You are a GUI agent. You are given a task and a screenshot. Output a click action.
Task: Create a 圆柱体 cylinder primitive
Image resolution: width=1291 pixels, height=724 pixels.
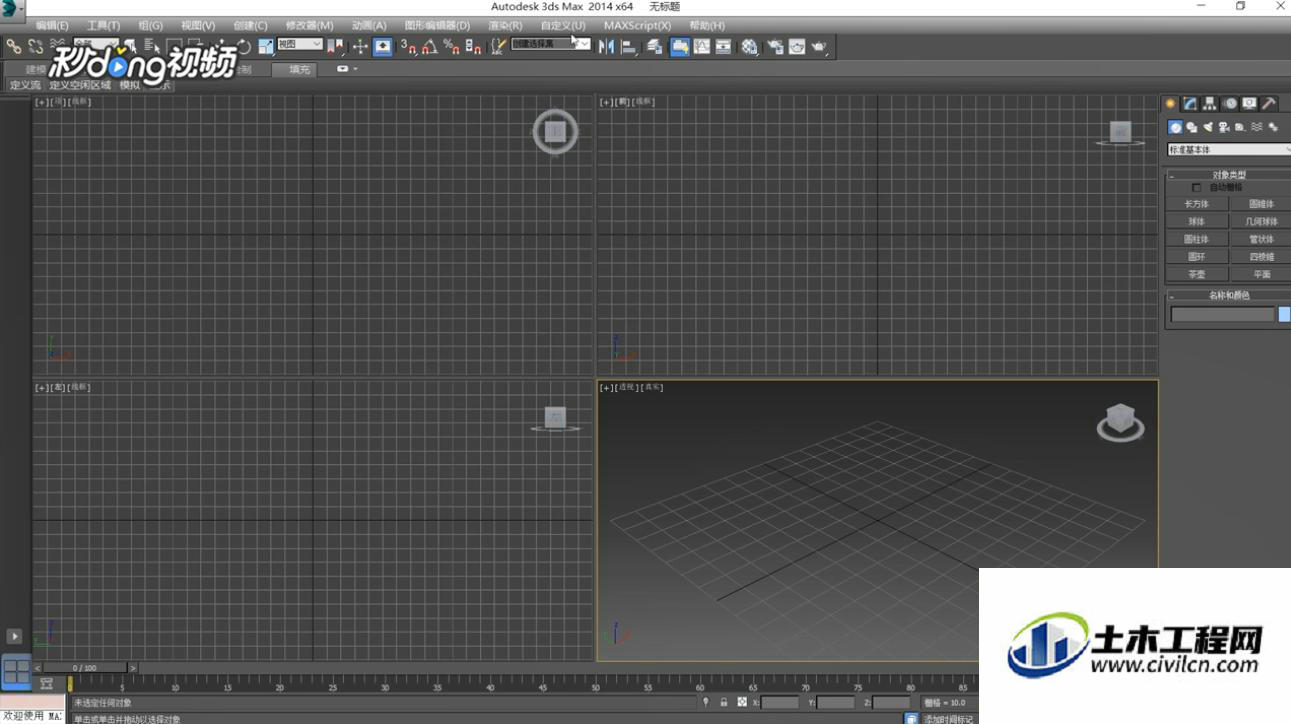point(1196,239)
